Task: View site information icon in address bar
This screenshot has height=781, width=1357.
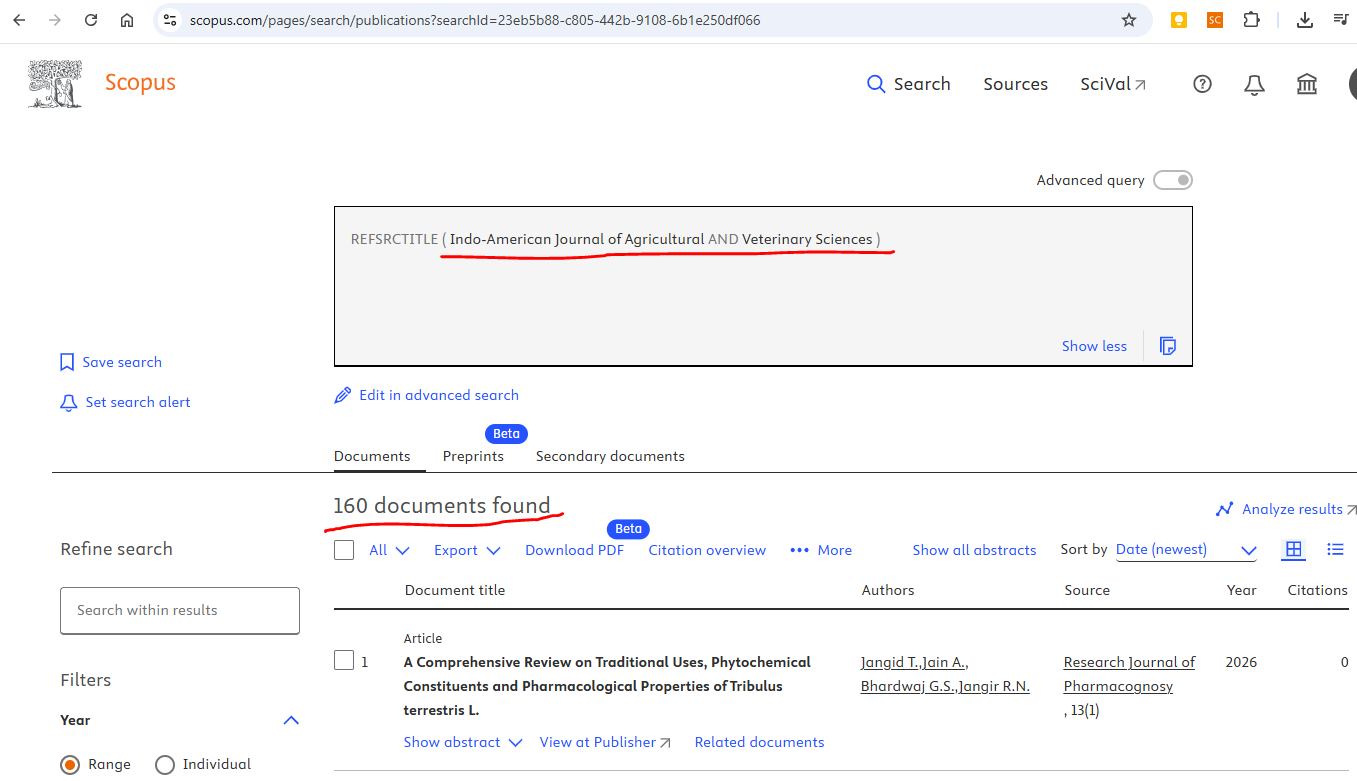Action: coord(170,20)
